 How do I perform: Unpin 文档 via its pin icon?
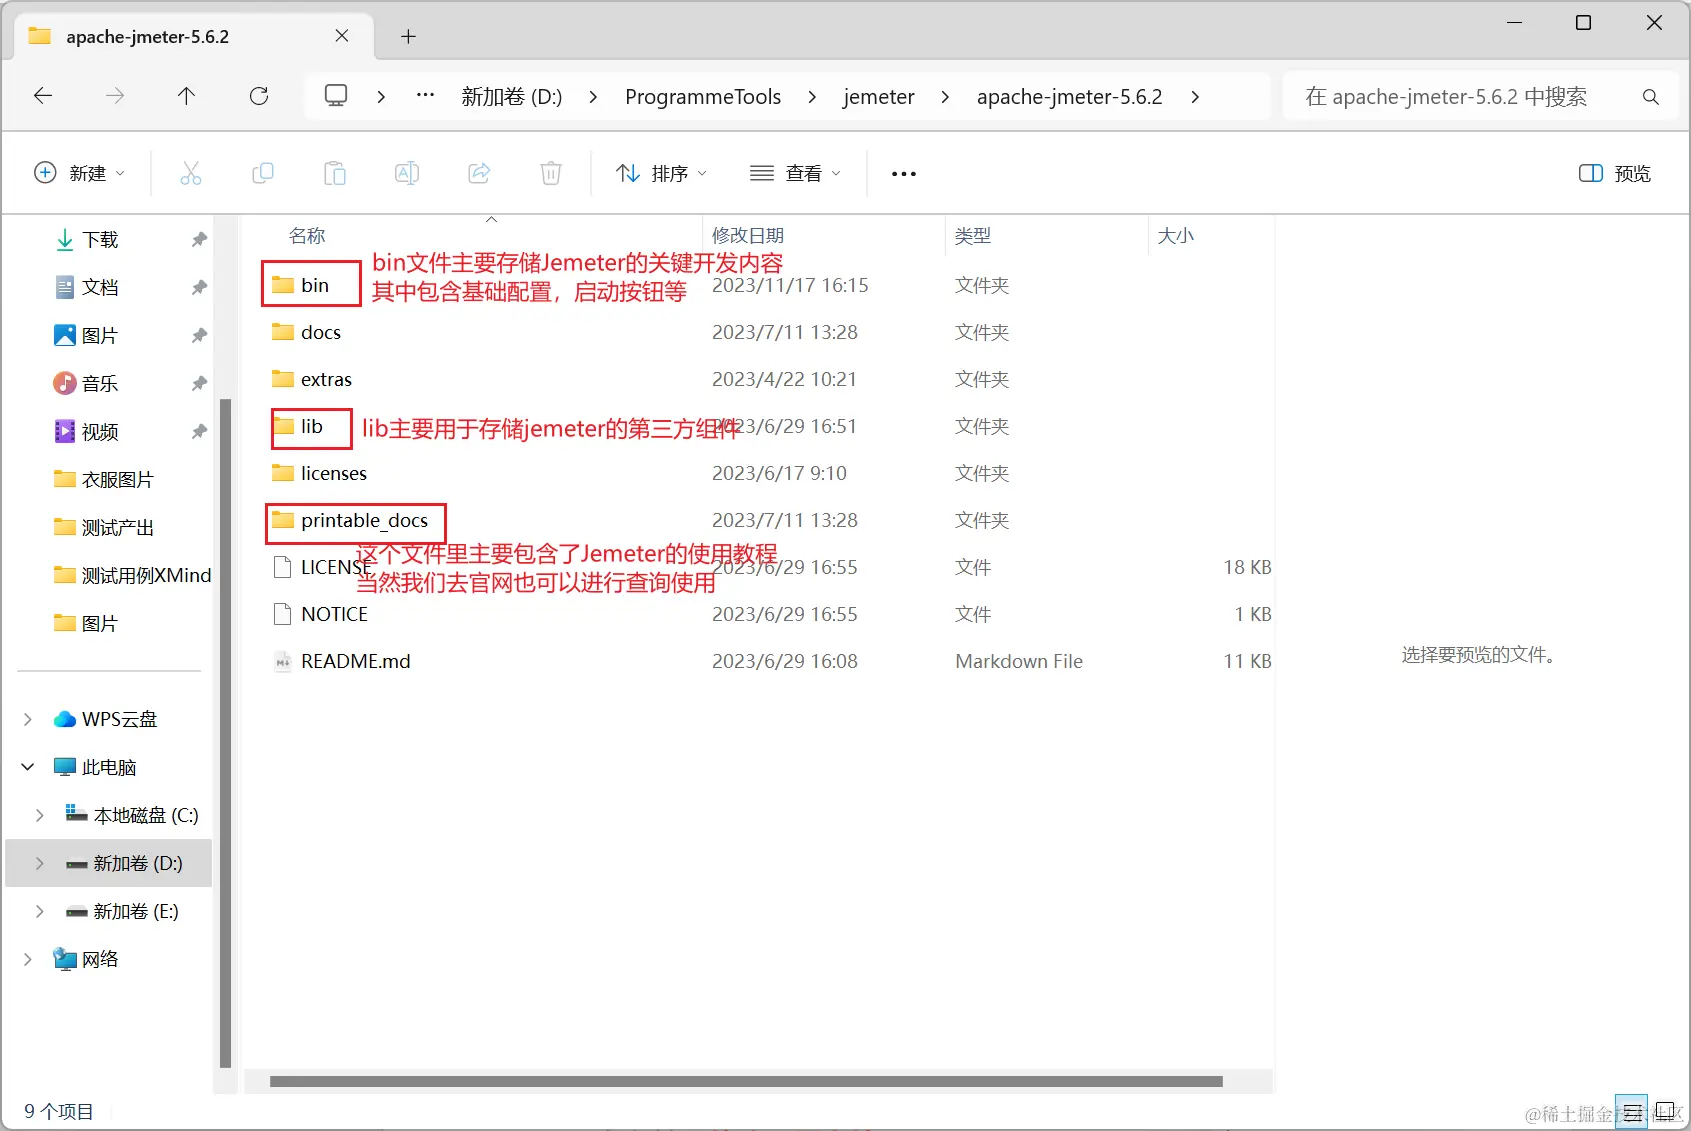coord(199,287)
